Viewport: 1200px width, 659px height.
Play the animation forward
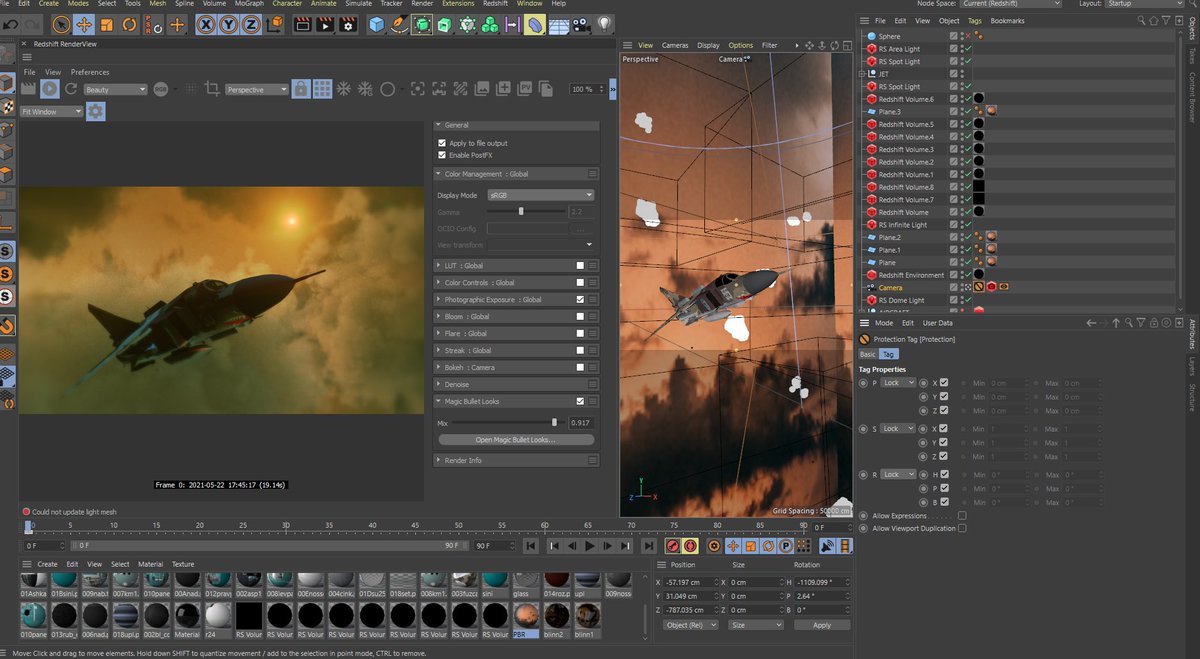[x=590, y=546]
